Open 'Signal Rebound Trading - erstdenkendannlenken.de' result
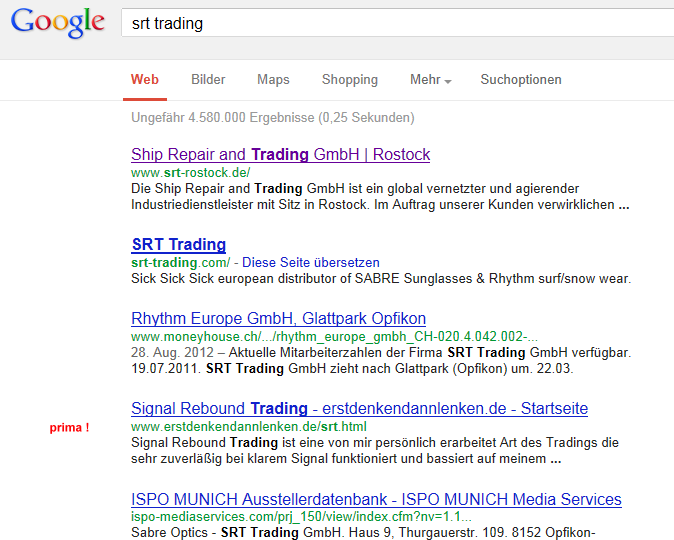This screenshot has width=674, height=540. (x=359, y=408)
